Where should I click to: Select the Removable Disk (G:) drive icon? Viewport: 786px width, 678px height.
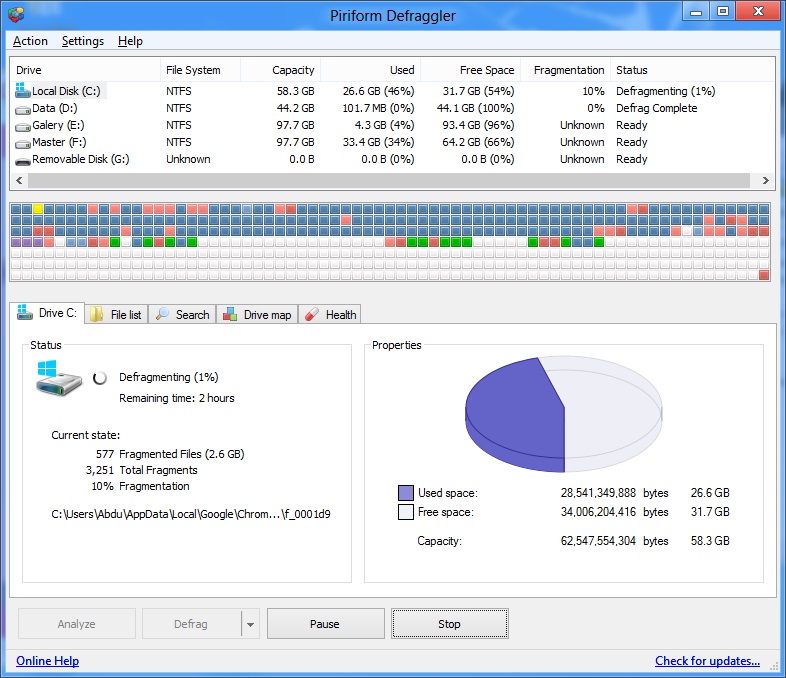pyautogui.click(x=23, y=161)
